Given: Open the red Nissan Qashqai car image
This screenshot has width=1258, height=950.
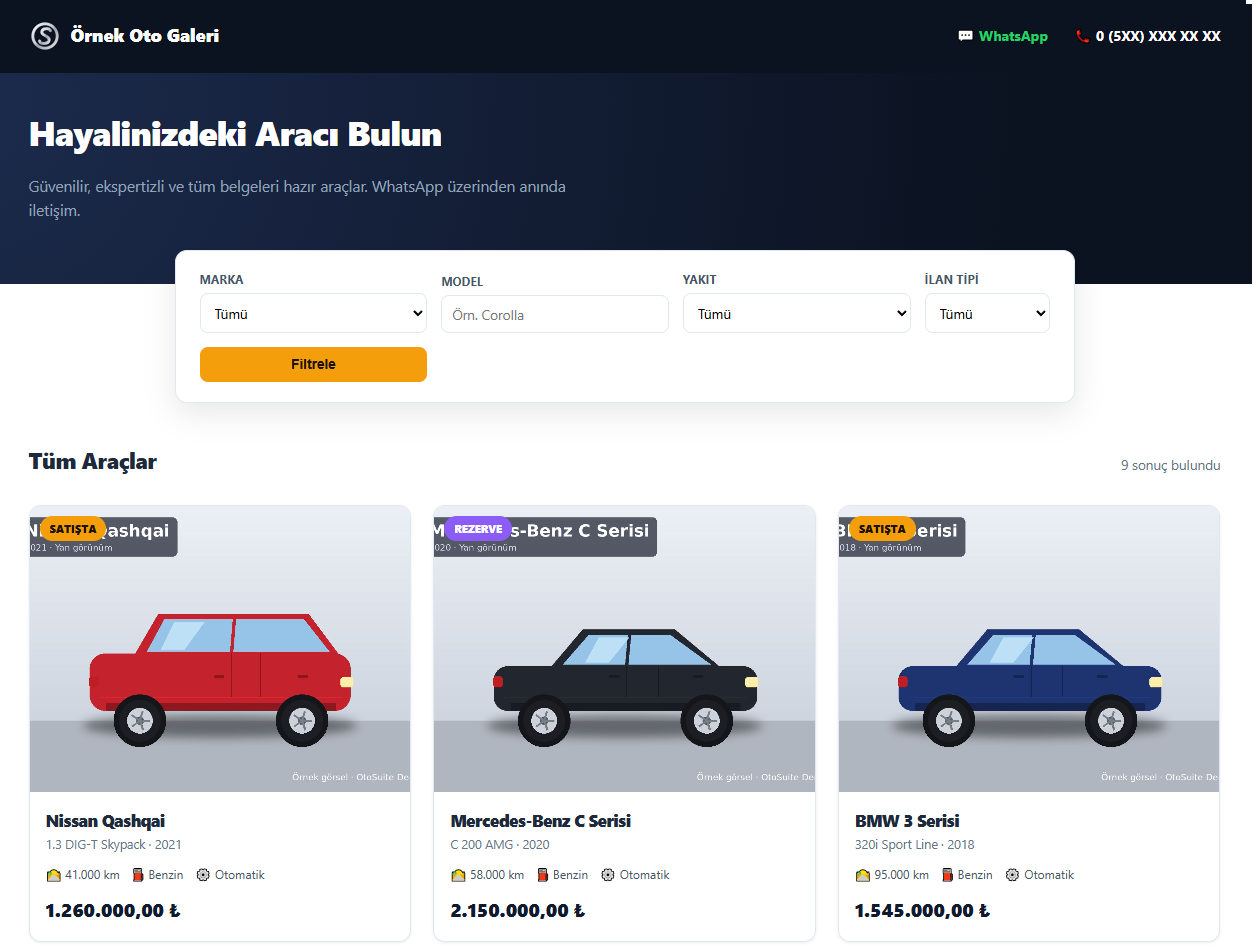Looking at the screenshot, I should click(x=220, y=649).
